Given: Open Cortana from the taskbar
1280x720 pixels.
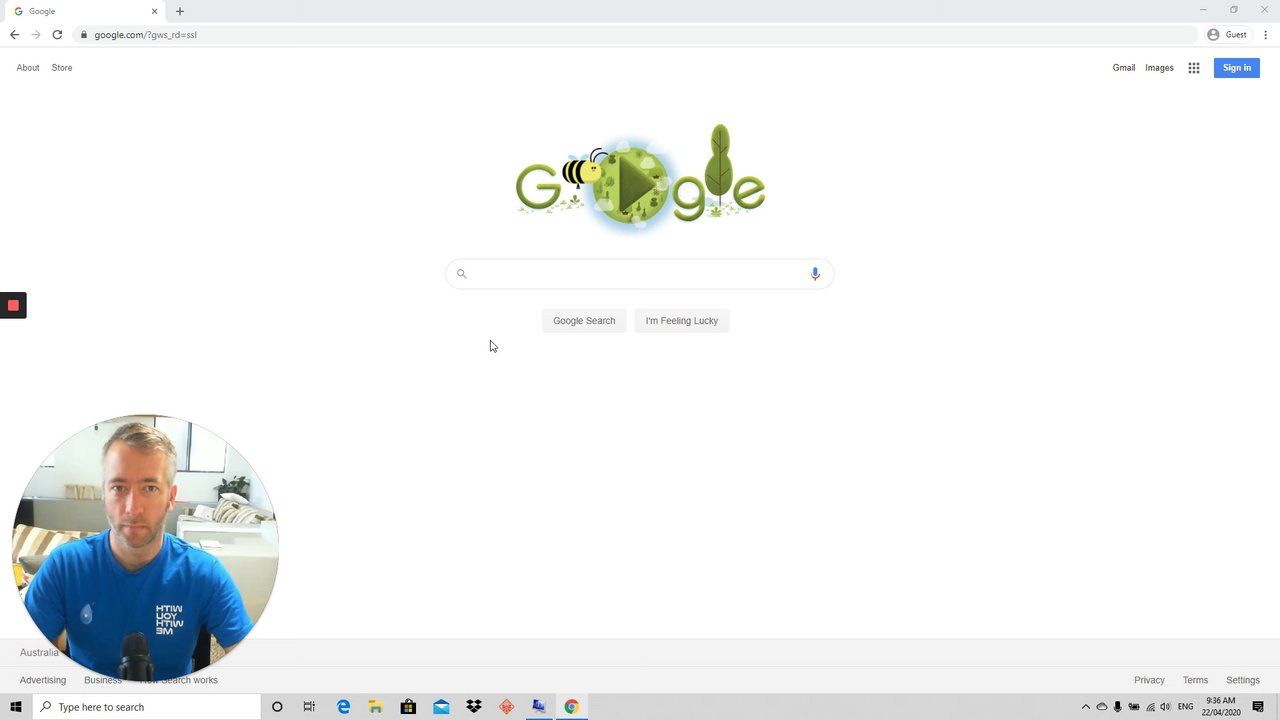Looking at the screenshot, I should pyautogui.click(x=277, y=707).
